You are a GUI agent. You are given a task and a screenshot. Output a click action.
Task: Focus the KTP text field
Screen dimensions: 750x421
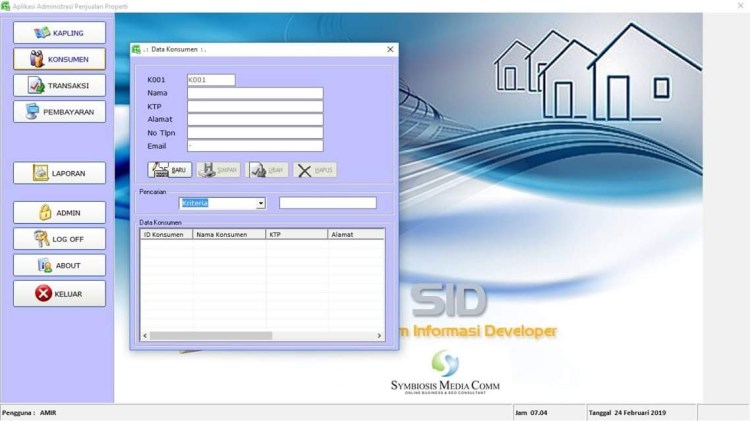255,106
